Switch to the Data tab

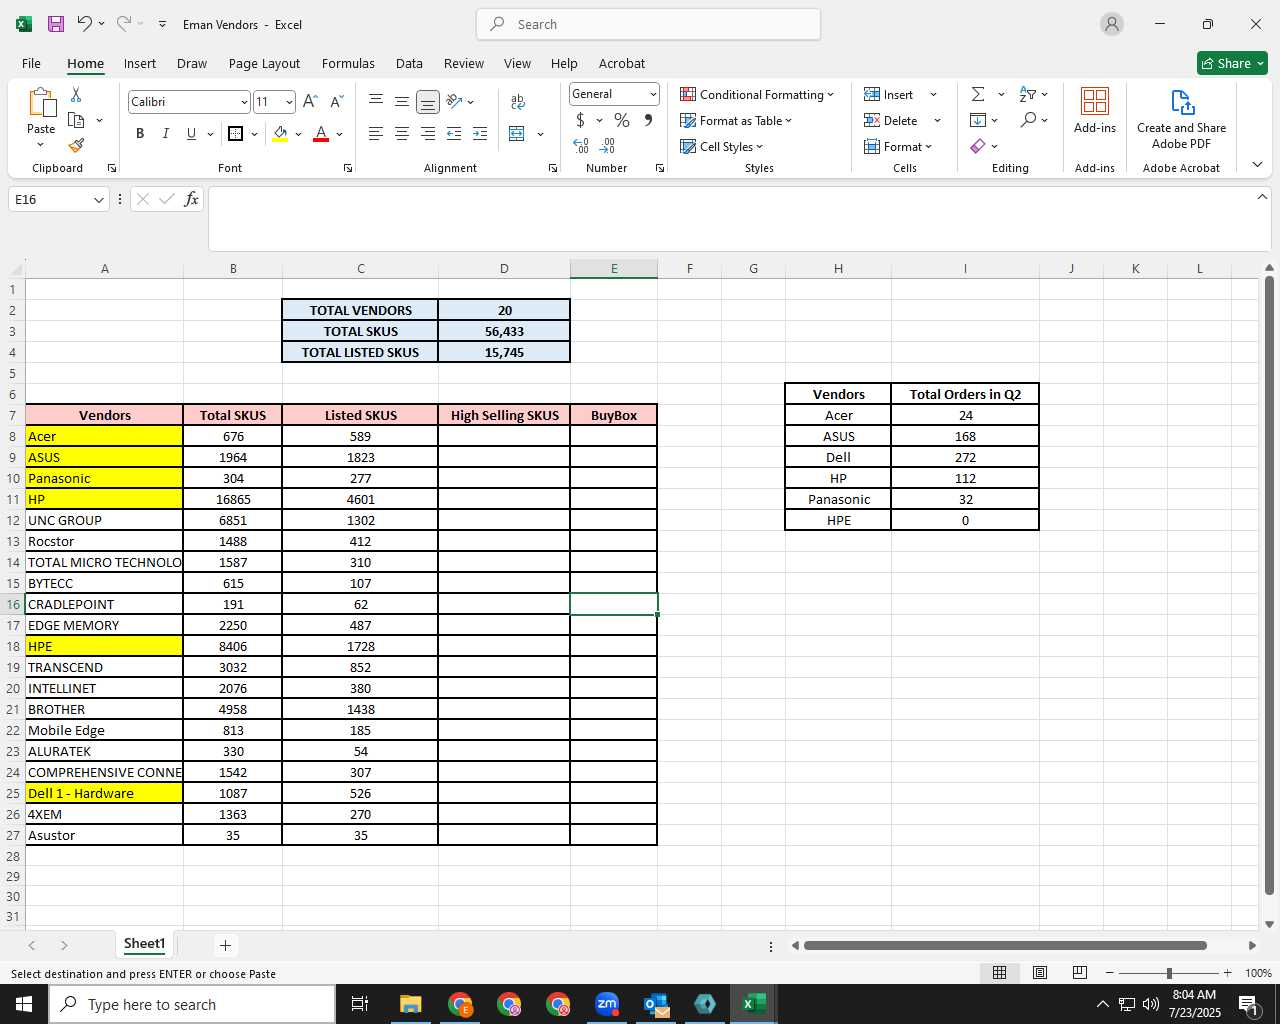point(409,63)
